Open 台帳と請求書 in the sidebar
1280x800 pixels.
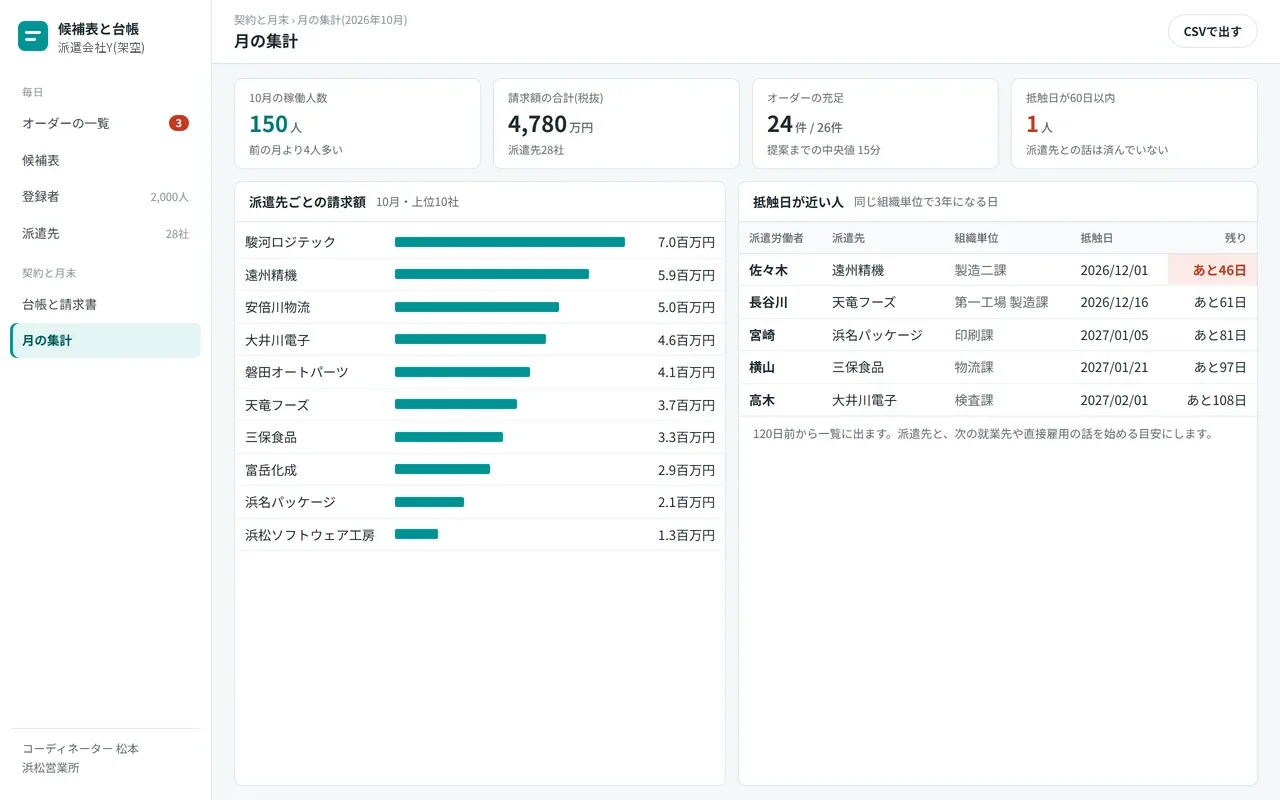click(105, 304)
